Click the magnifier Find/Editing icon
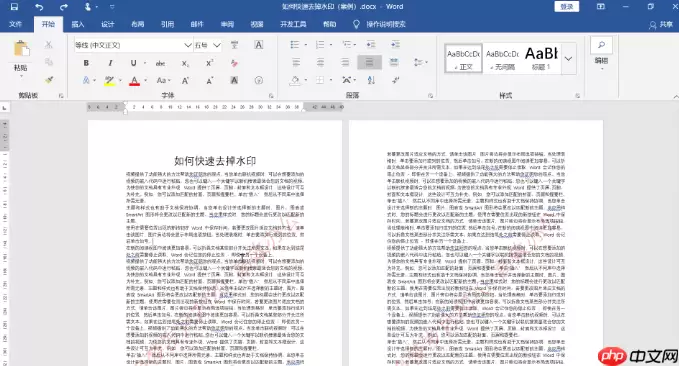 click(601, 45)
